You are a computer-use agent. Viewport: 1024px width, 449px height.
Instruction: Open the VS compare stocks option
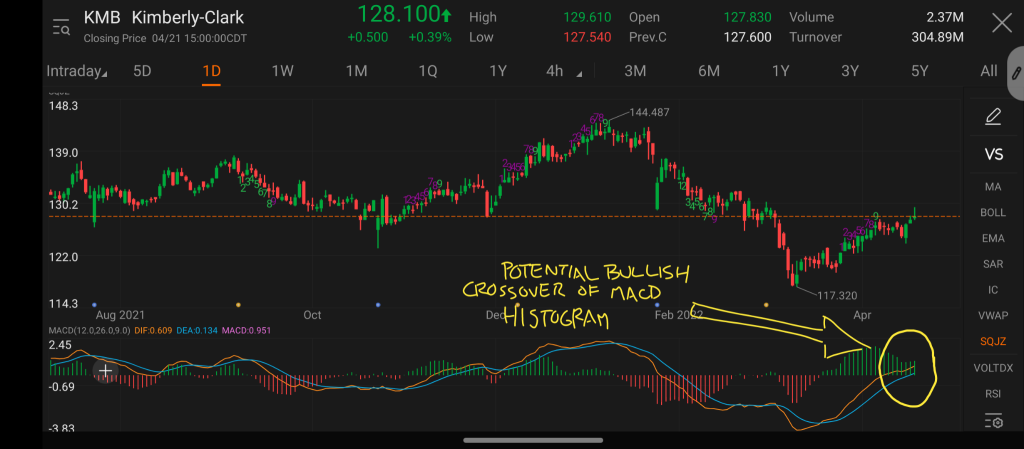tap(993, 155)
